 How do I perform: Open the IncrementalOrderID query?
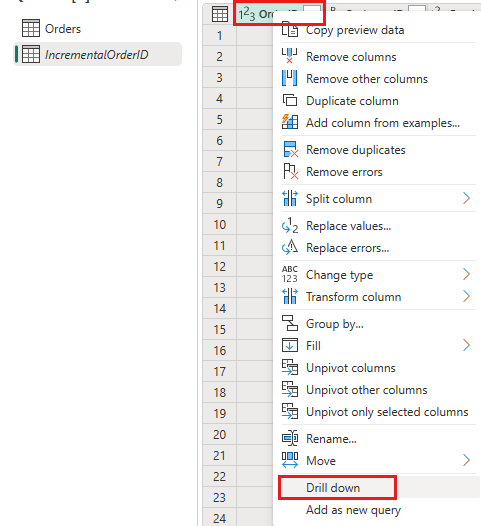point(97,54)
